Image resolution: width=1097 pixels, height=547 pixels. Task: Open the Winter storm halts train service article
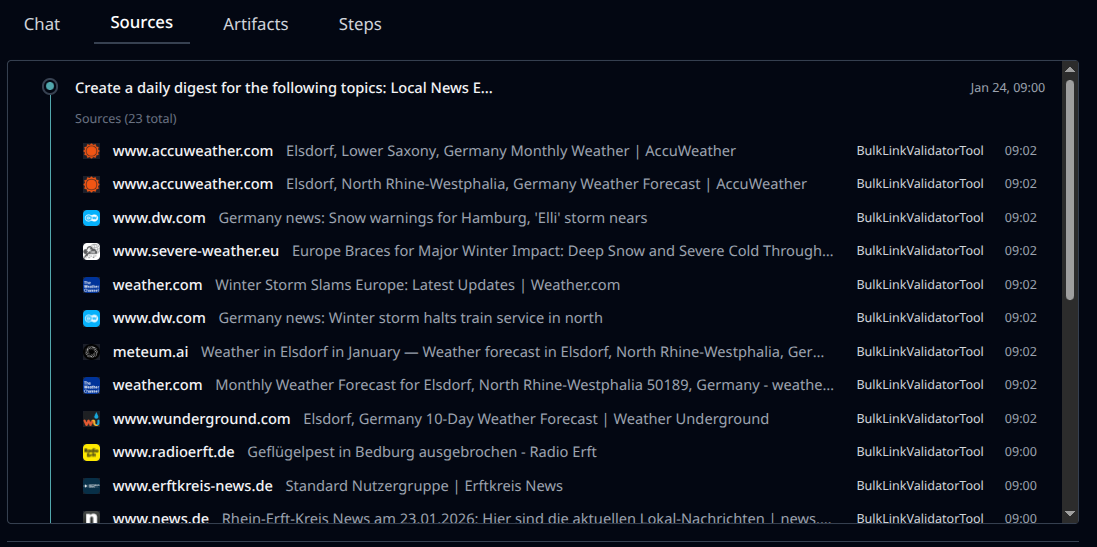[411, 318]
